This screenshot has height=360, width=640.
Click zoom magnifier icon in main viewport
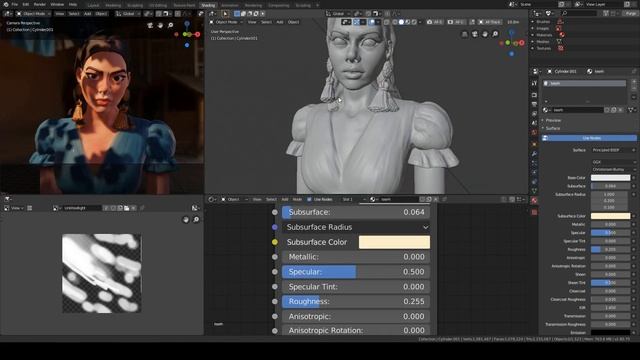pos(495,34)
